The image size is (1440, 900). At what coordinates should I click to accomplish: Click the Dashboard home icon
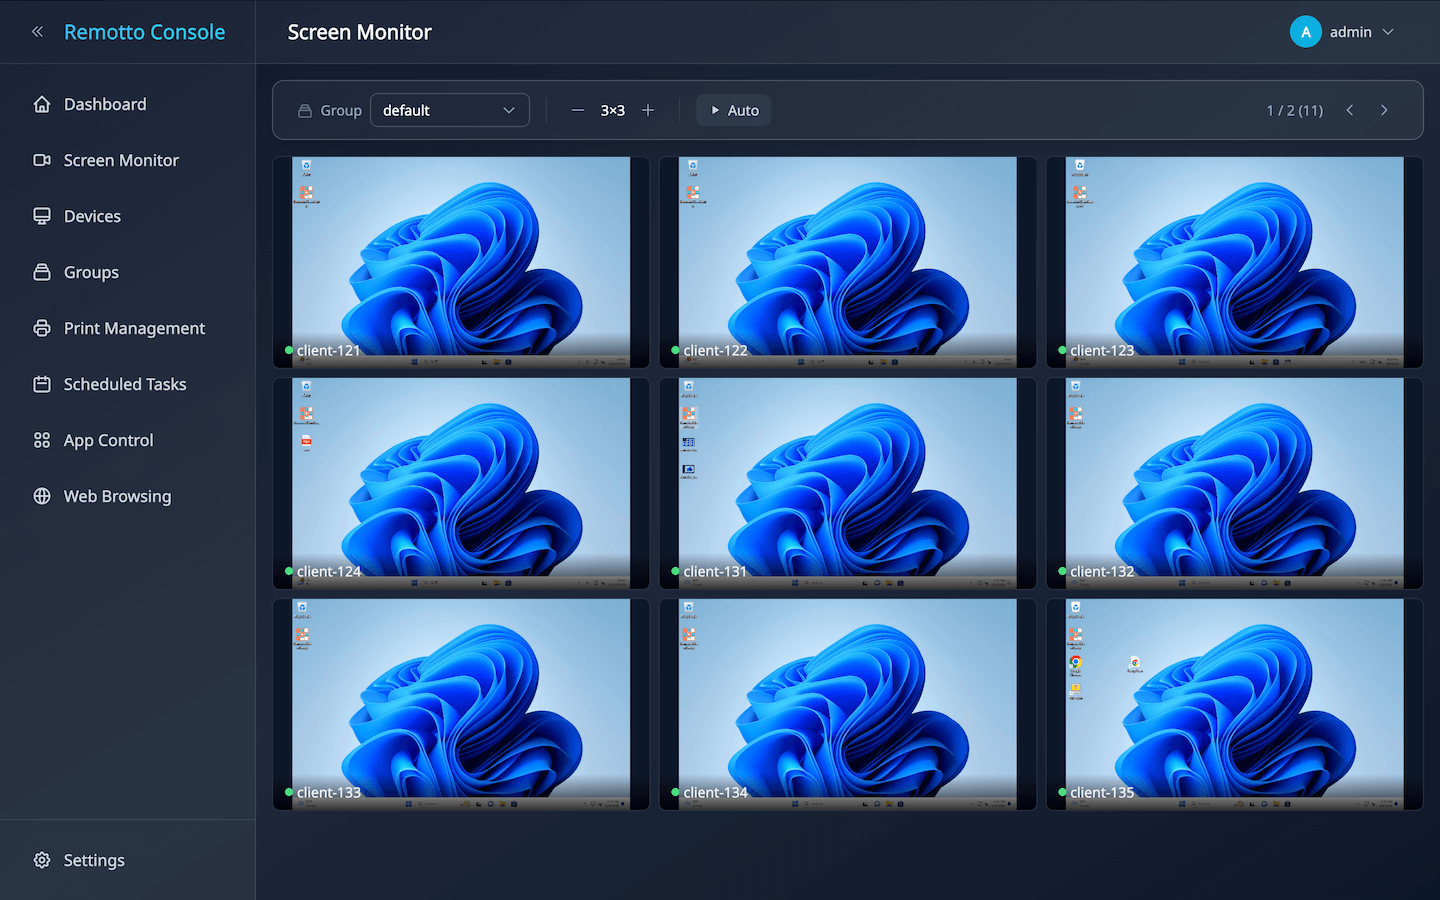point(42,104)
